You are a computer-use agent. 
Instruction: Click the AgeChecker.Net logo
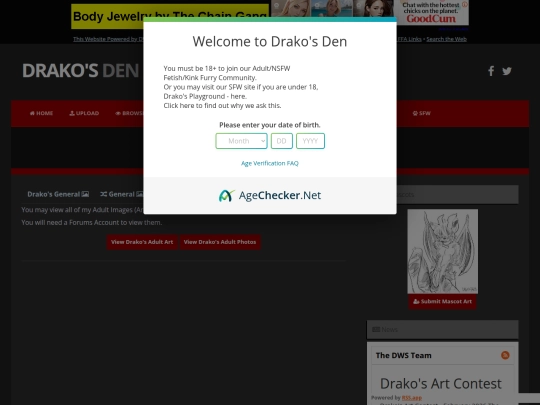tap(270, 195)
